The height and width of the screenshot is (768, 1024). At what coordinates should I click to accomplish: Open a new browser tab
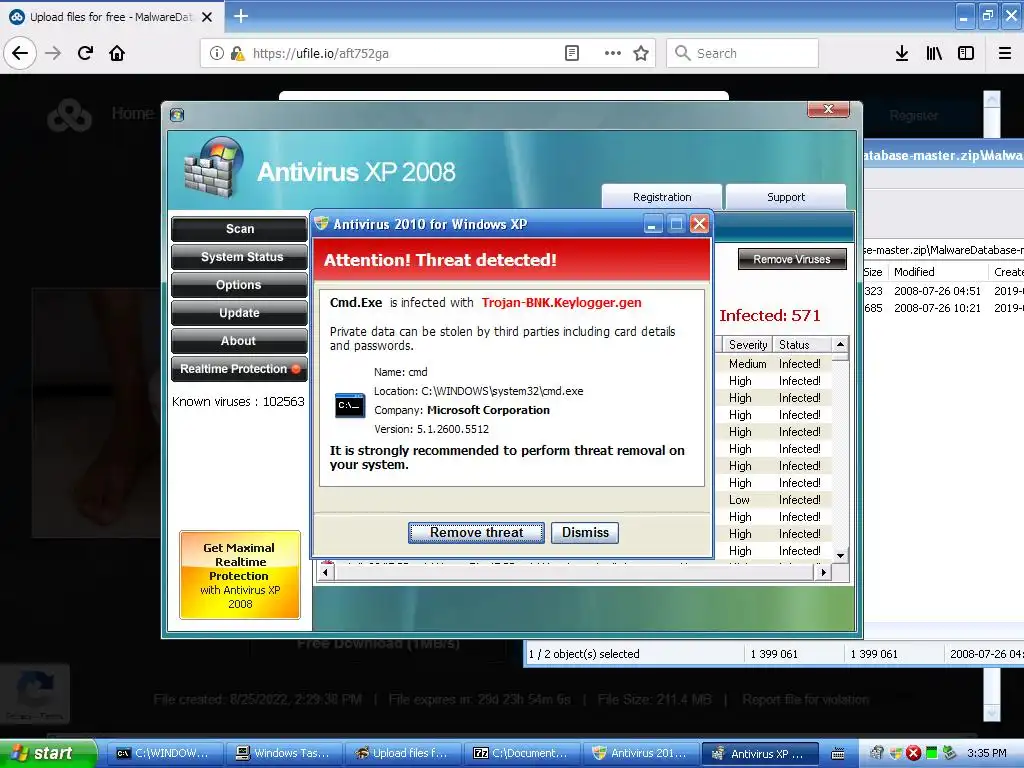(241, 16)
